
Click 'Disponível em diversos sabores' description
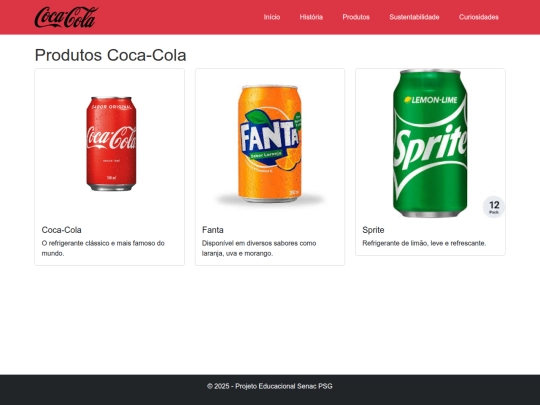(259, 248)
